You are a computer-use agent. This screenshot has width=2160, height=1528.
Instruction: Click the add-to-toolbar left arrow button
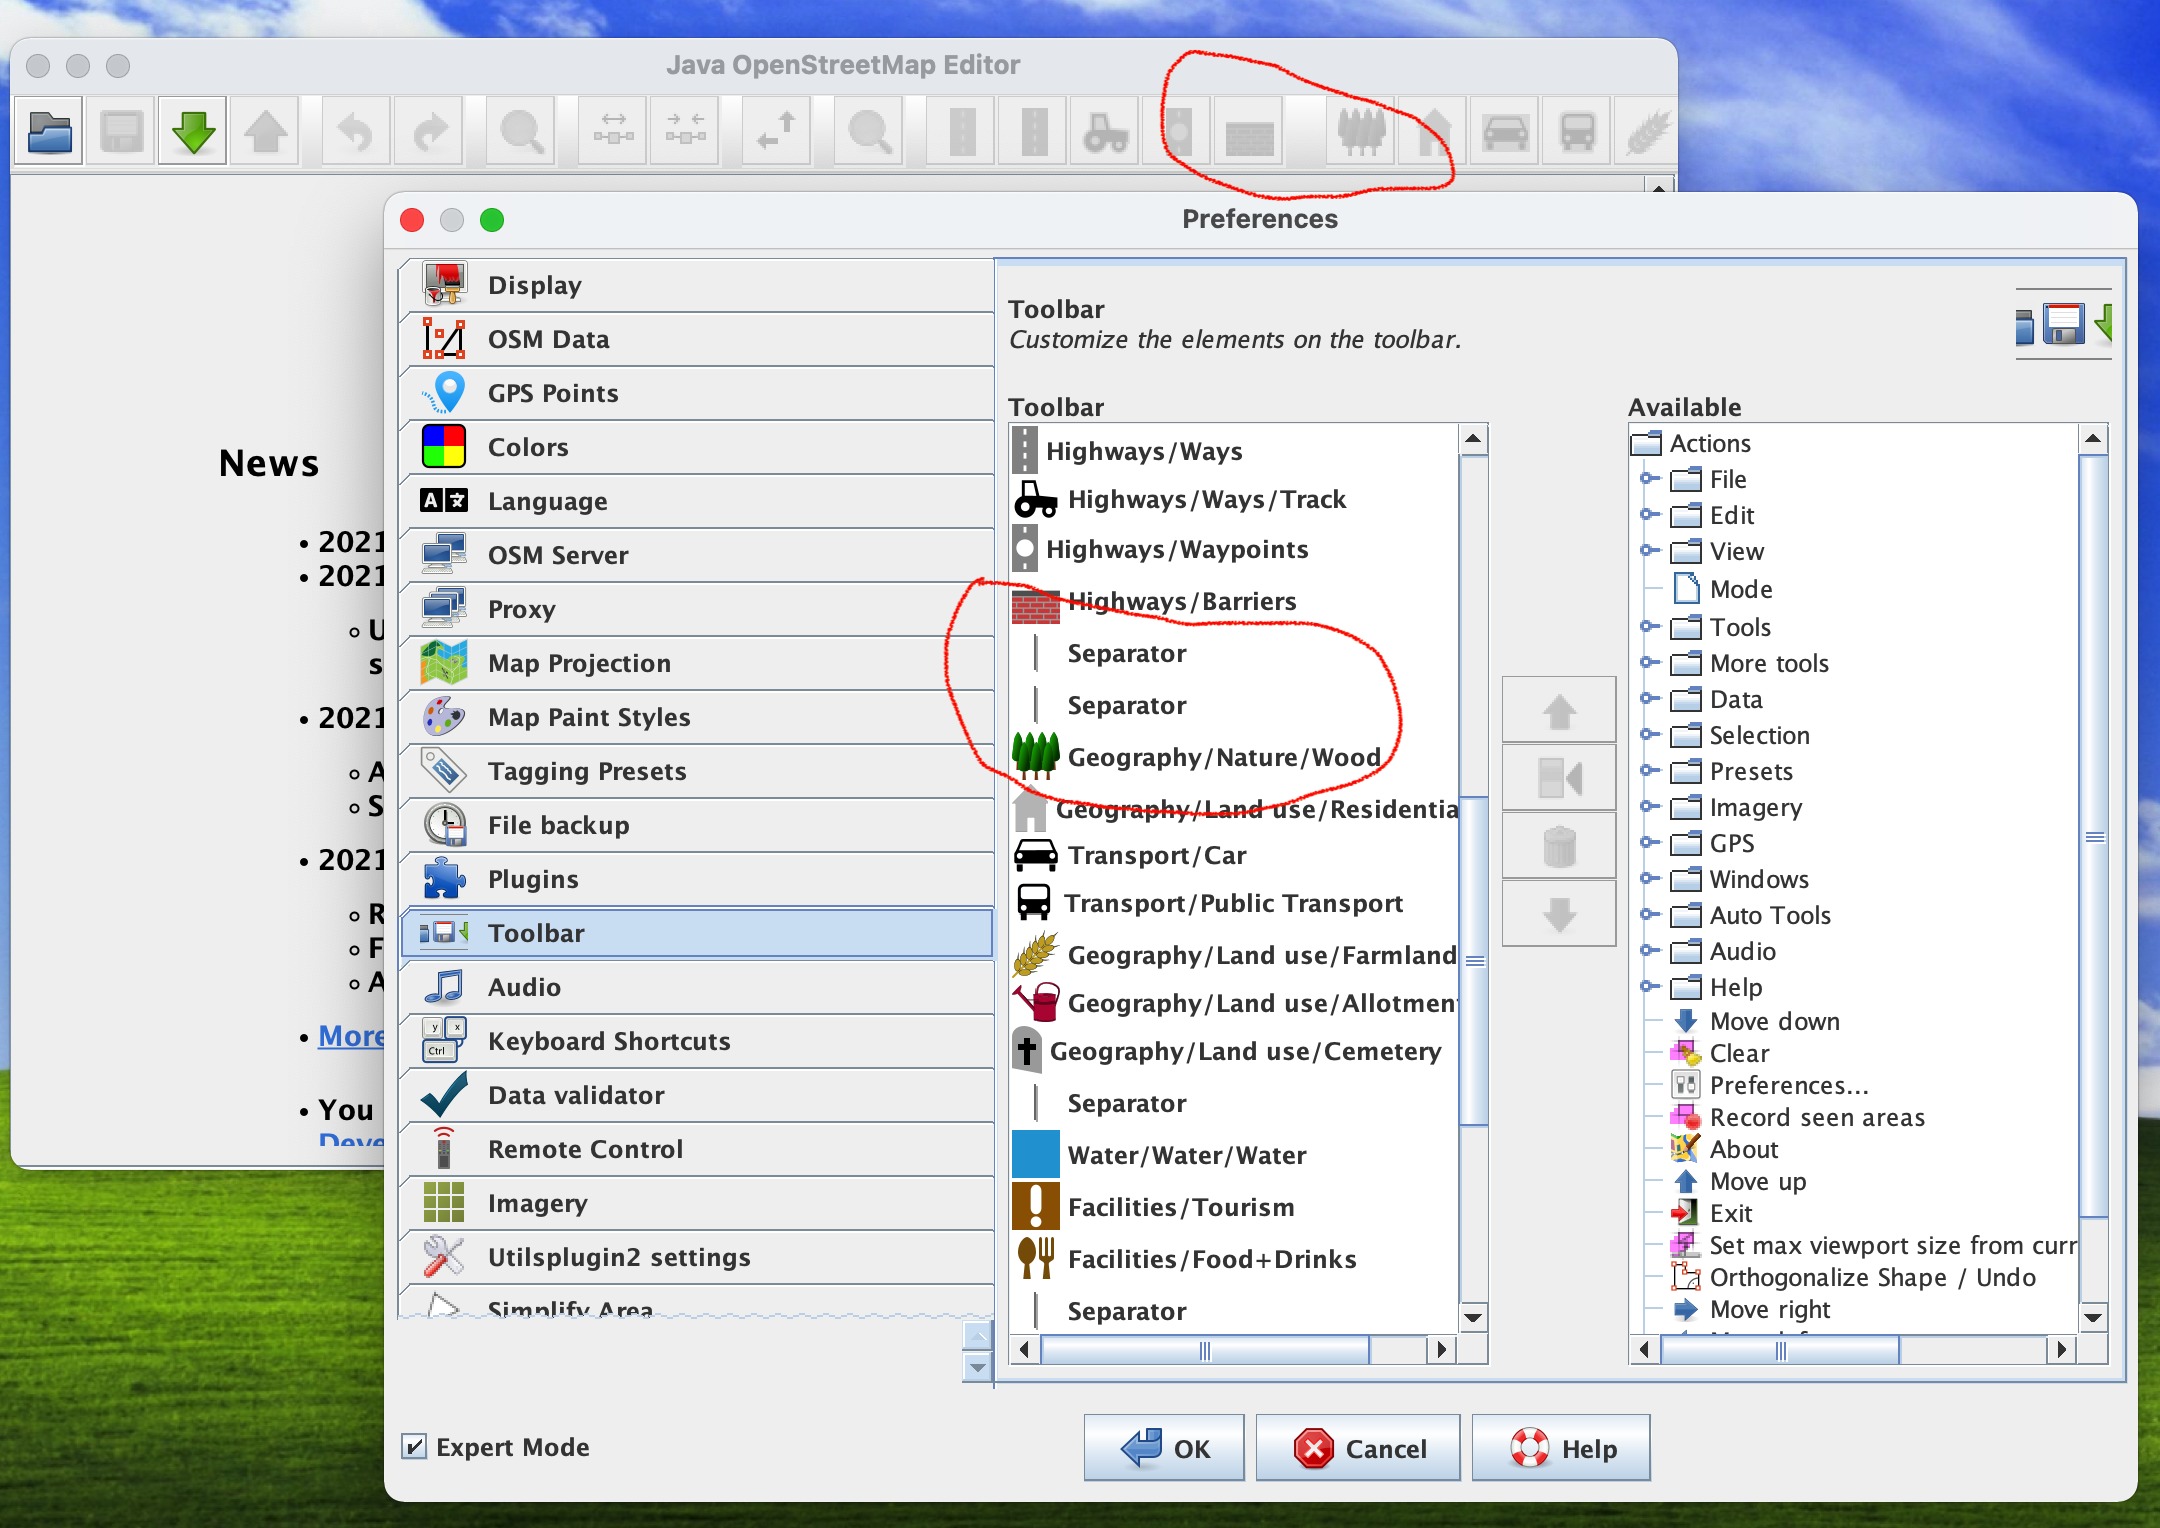pos(1558,778)
